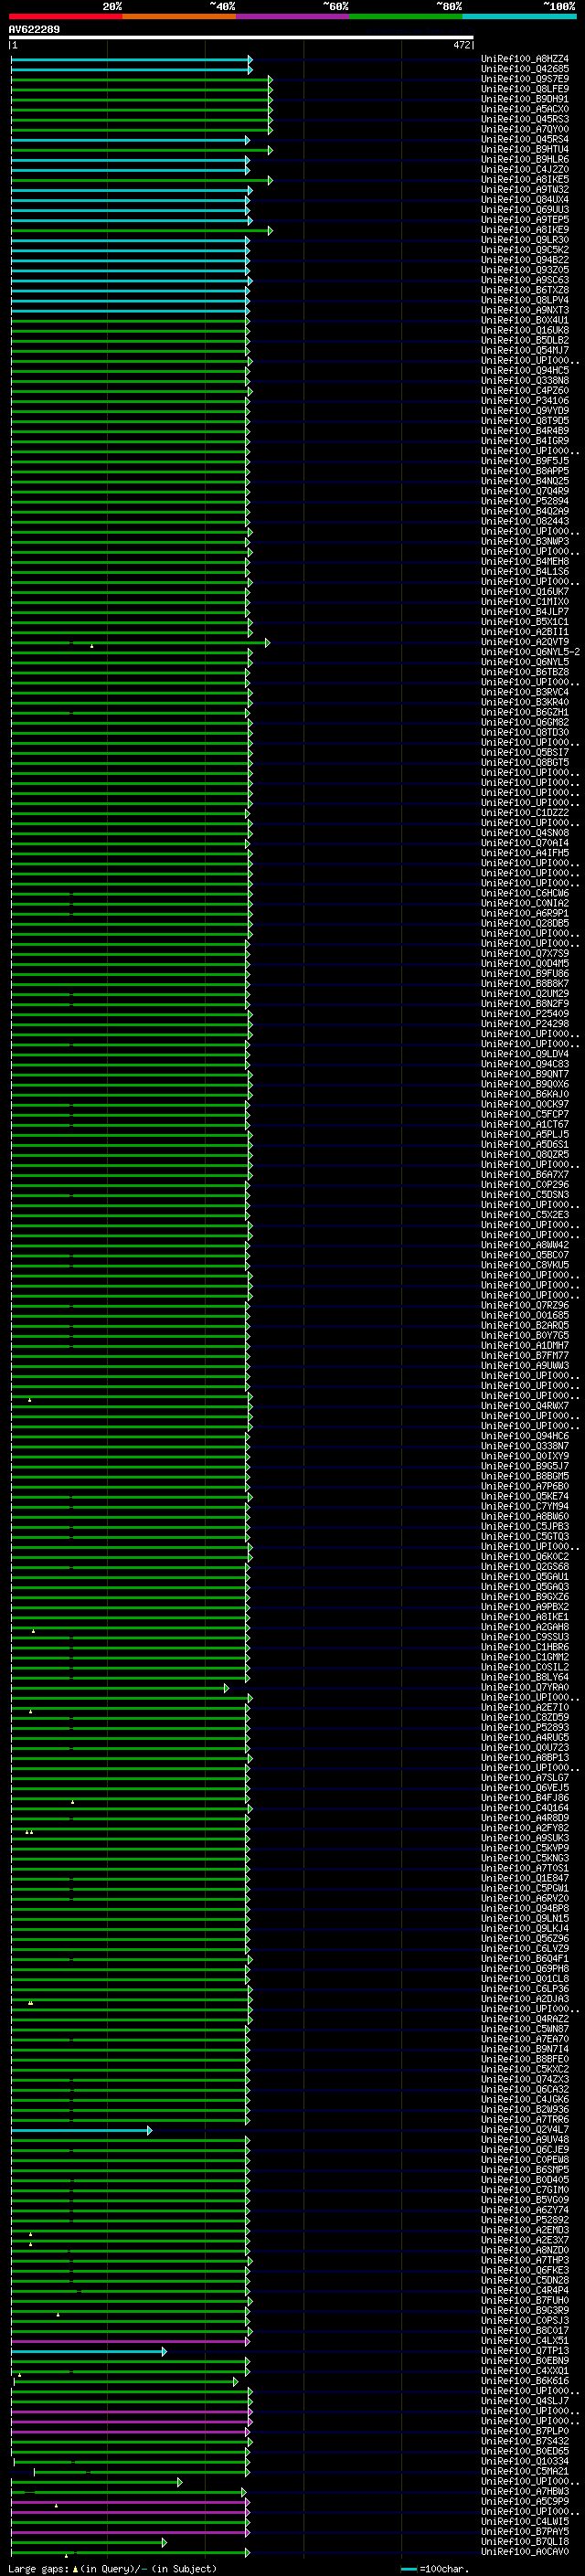
Task: Open hit UniRef100_Q42685
Action: coord(525,69)
